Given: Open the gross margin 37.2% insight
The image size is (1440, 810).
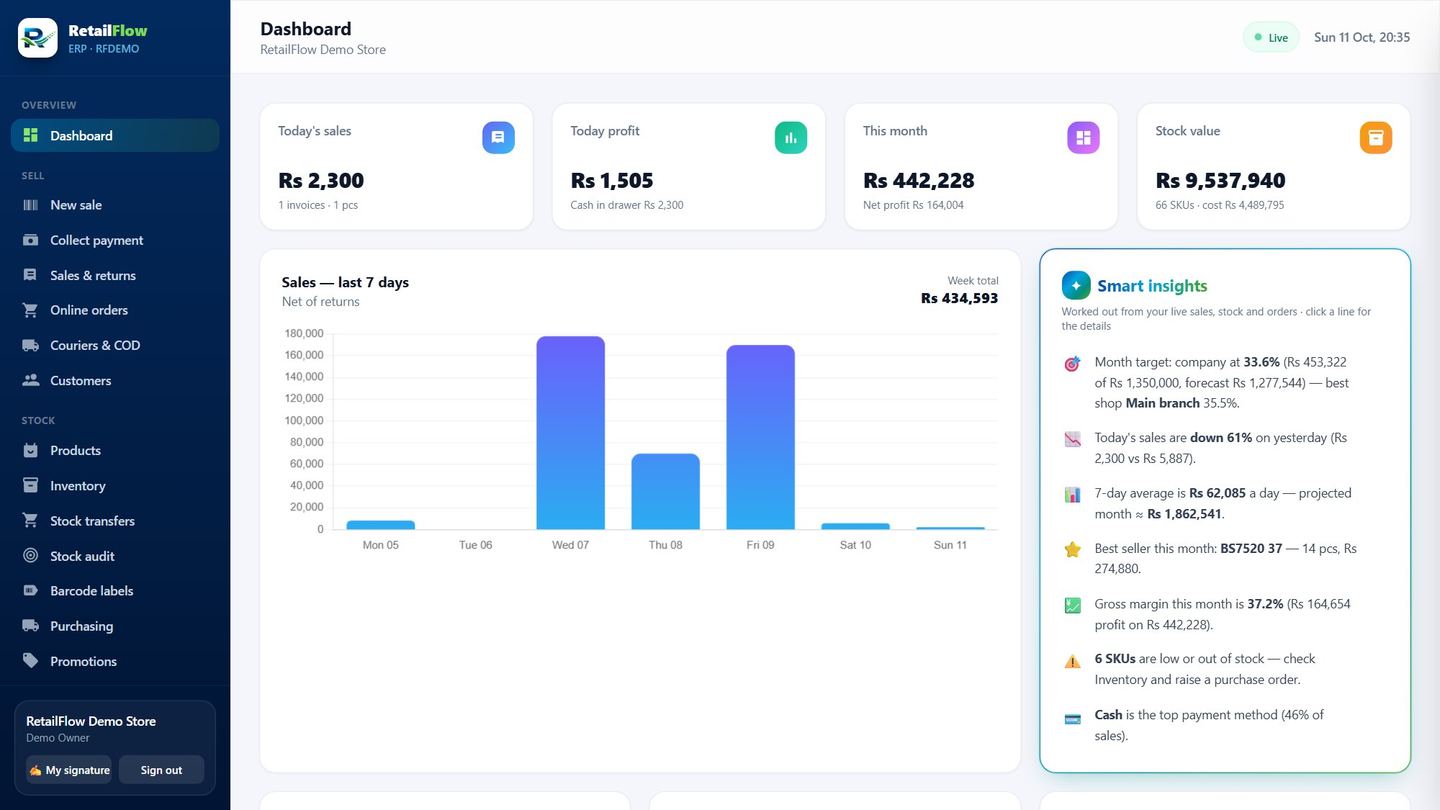Looking at the screenshot, I should (1225, 614).
